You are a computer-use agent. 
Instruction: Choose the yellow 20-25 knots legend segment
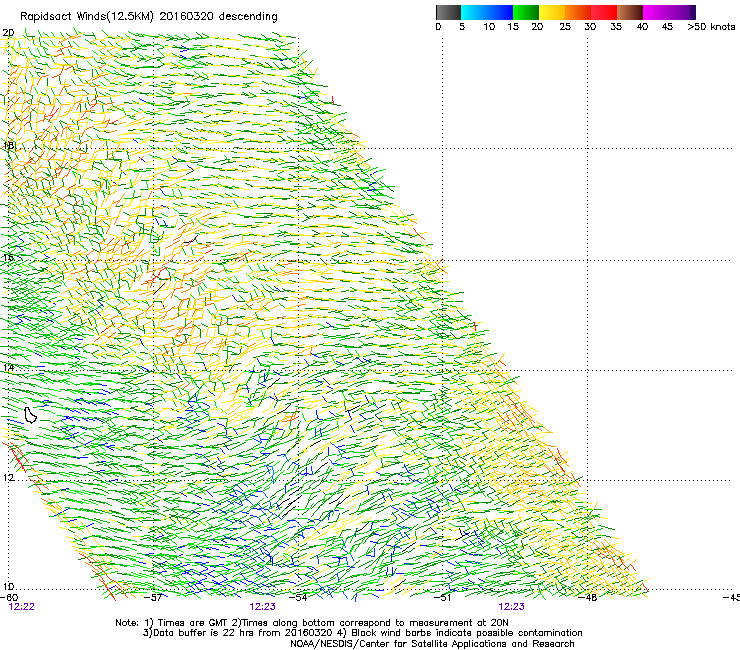552,12
